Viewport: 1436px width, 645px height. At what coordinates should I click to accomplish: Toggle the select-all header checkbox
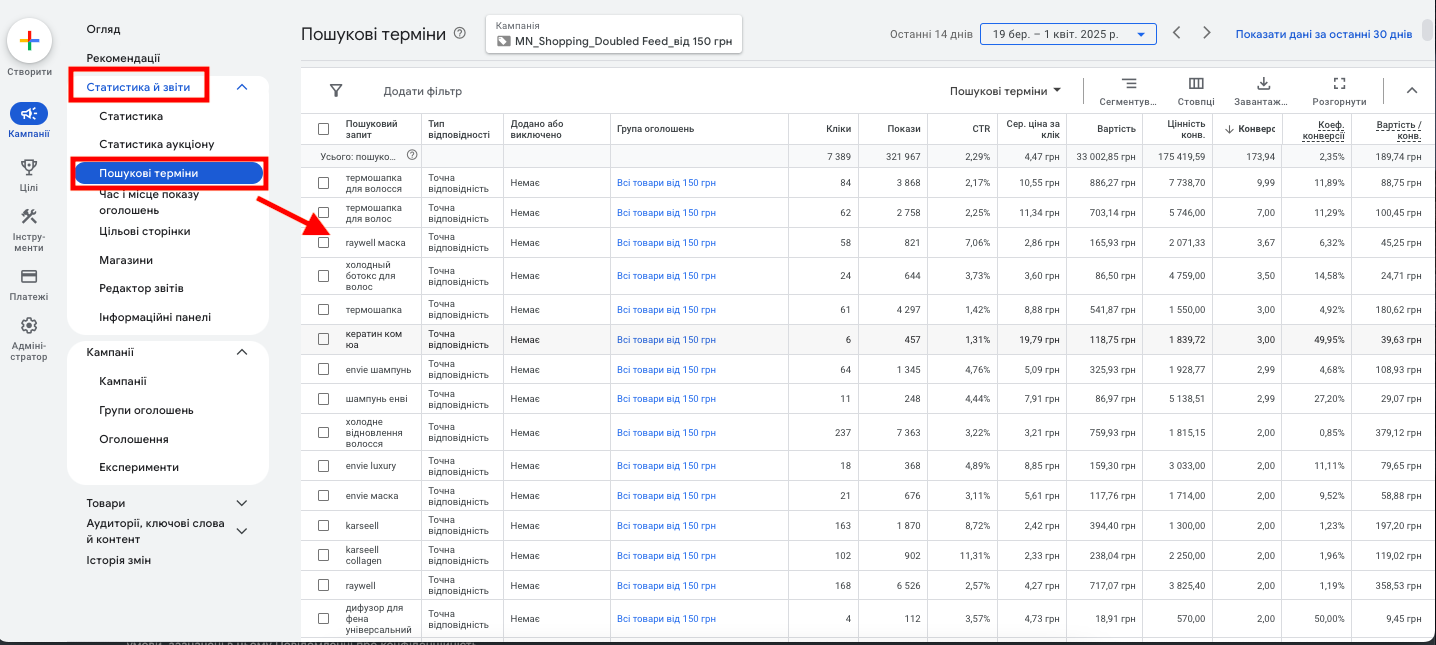[323, 129]
